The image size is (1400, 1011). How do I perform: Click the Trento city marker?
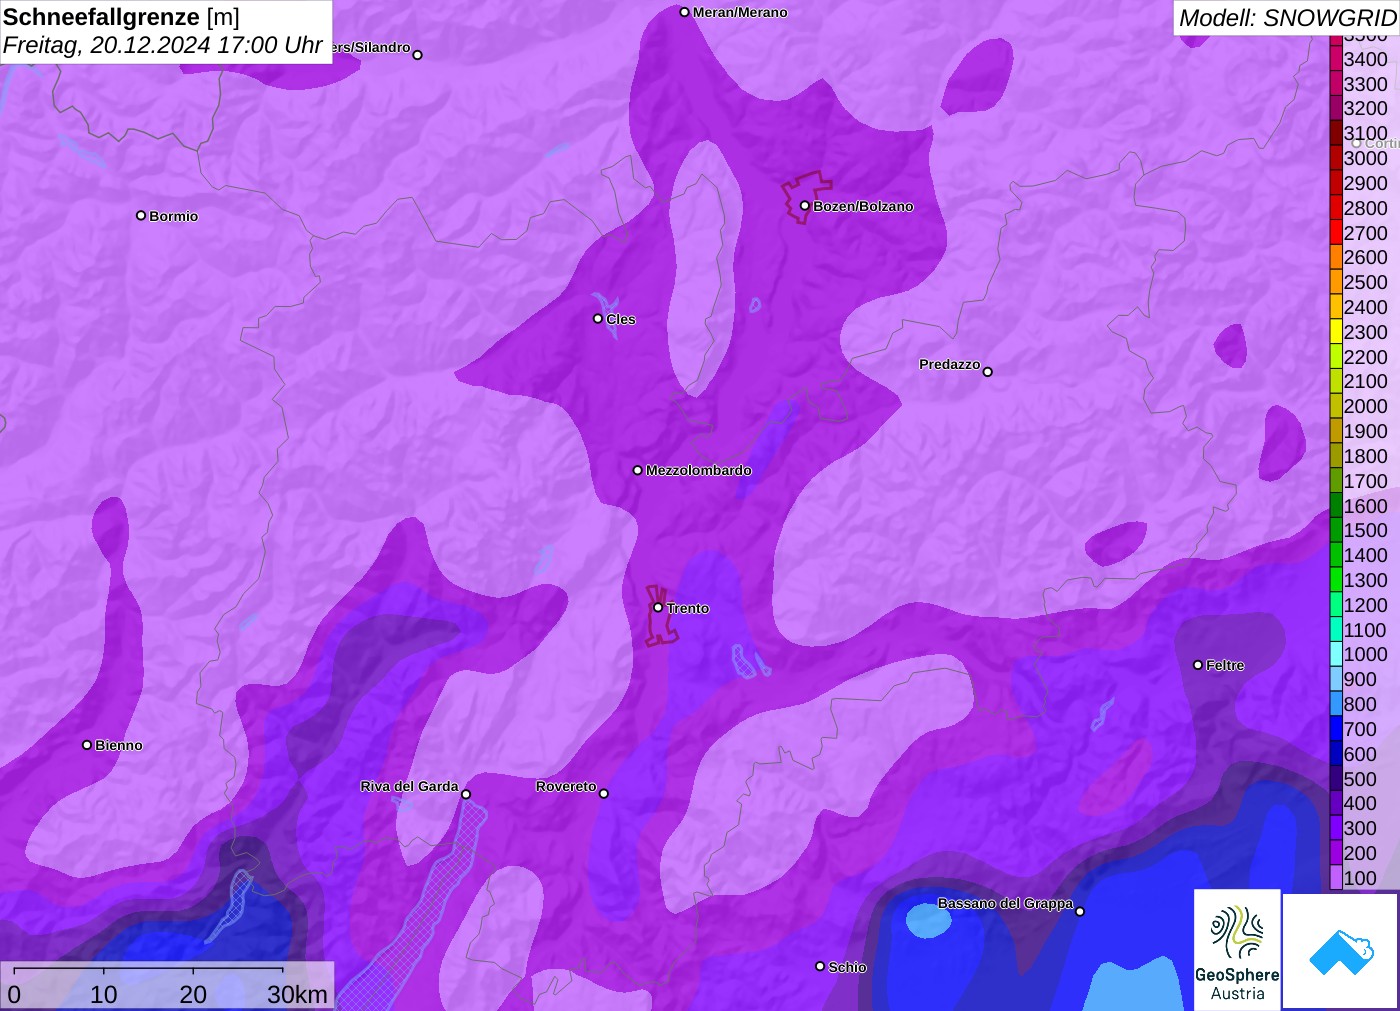tap(658, 608)
